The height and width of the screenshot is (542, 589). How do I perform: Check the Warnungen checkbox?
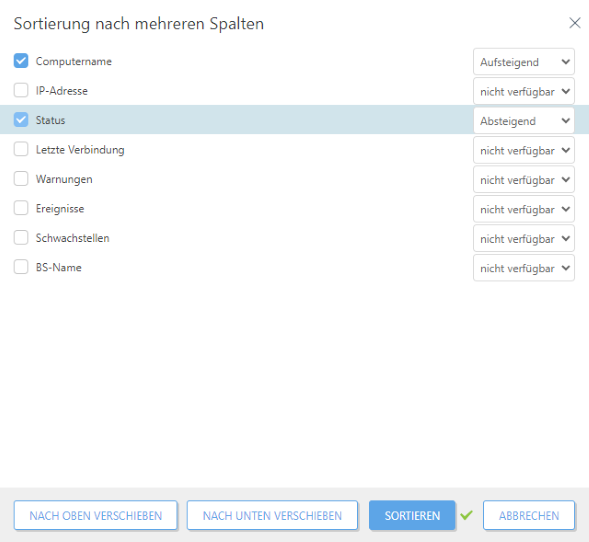[x=21, y=179]
